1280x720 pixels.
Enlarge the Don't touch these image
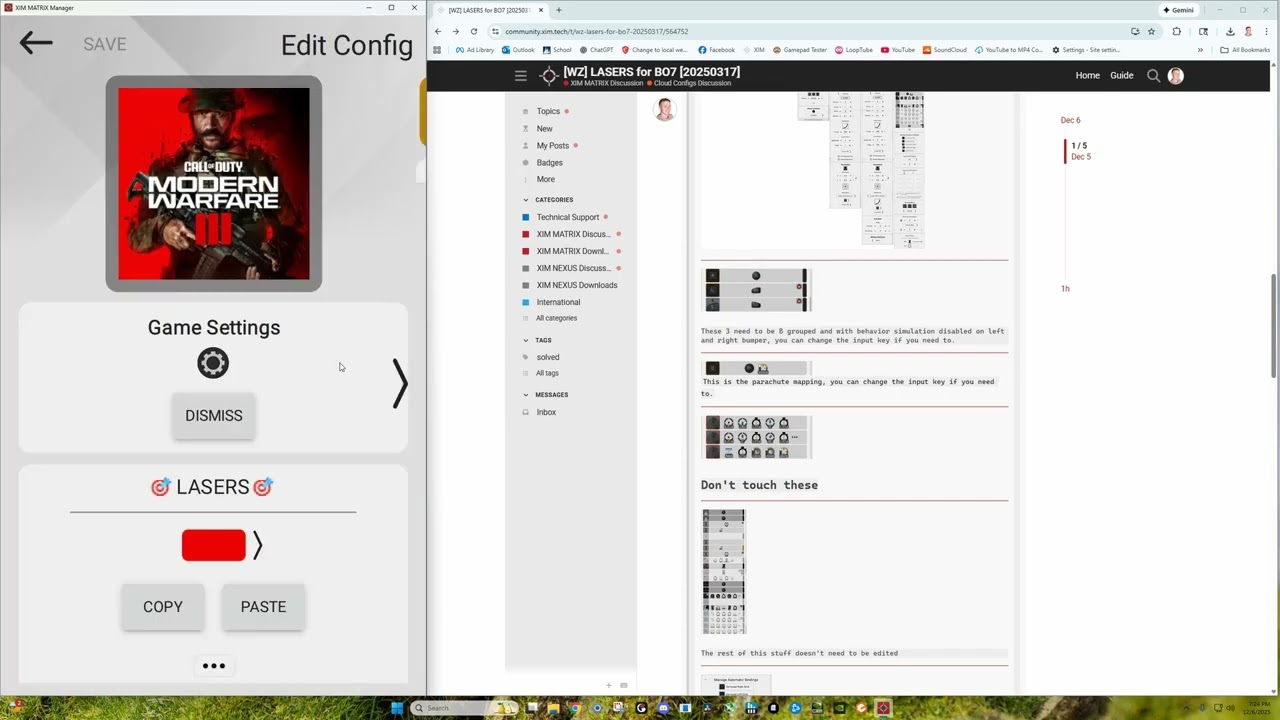coord(724,571)
